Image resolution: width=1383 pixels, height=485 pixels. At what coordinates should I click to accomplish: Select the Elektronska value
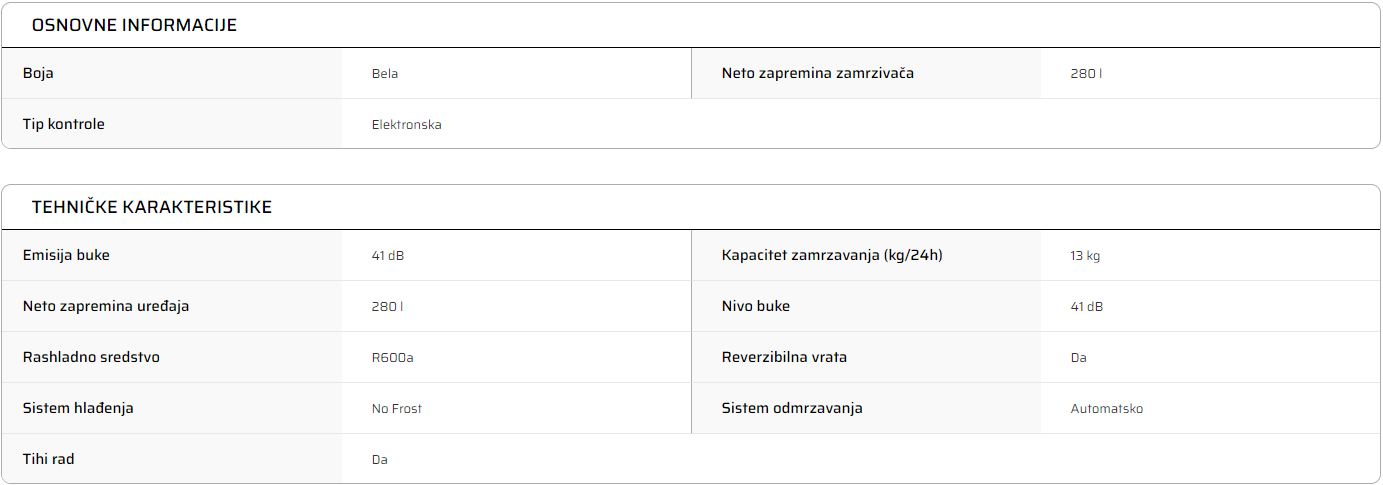[x=407, y=125]
